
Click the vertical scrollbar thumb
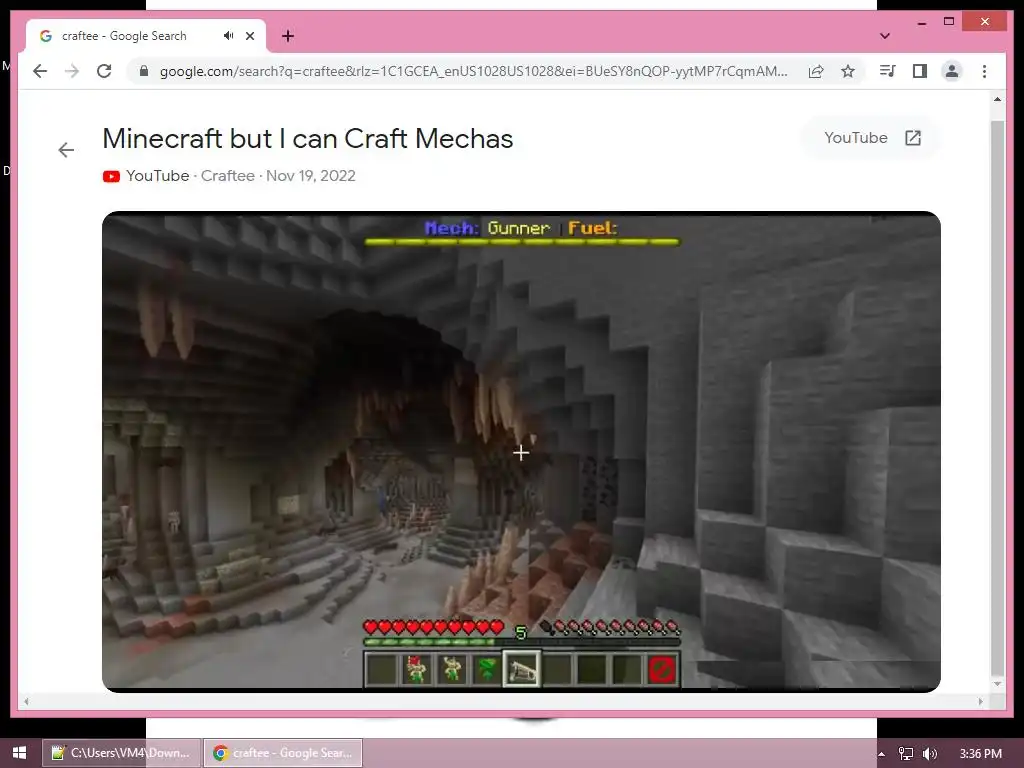[997, 398]
